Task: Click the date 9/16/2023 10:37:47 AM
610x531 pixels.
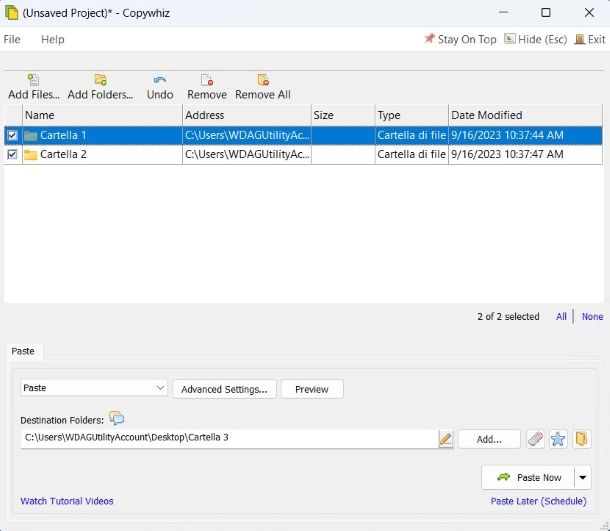Action: coord(507,154)
